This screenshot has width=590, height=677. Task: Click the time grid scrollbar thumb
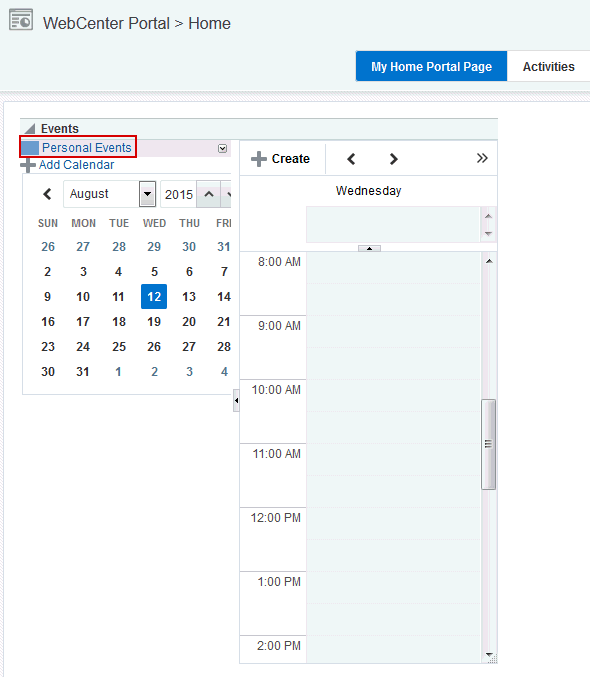click(x=488, y=444)
